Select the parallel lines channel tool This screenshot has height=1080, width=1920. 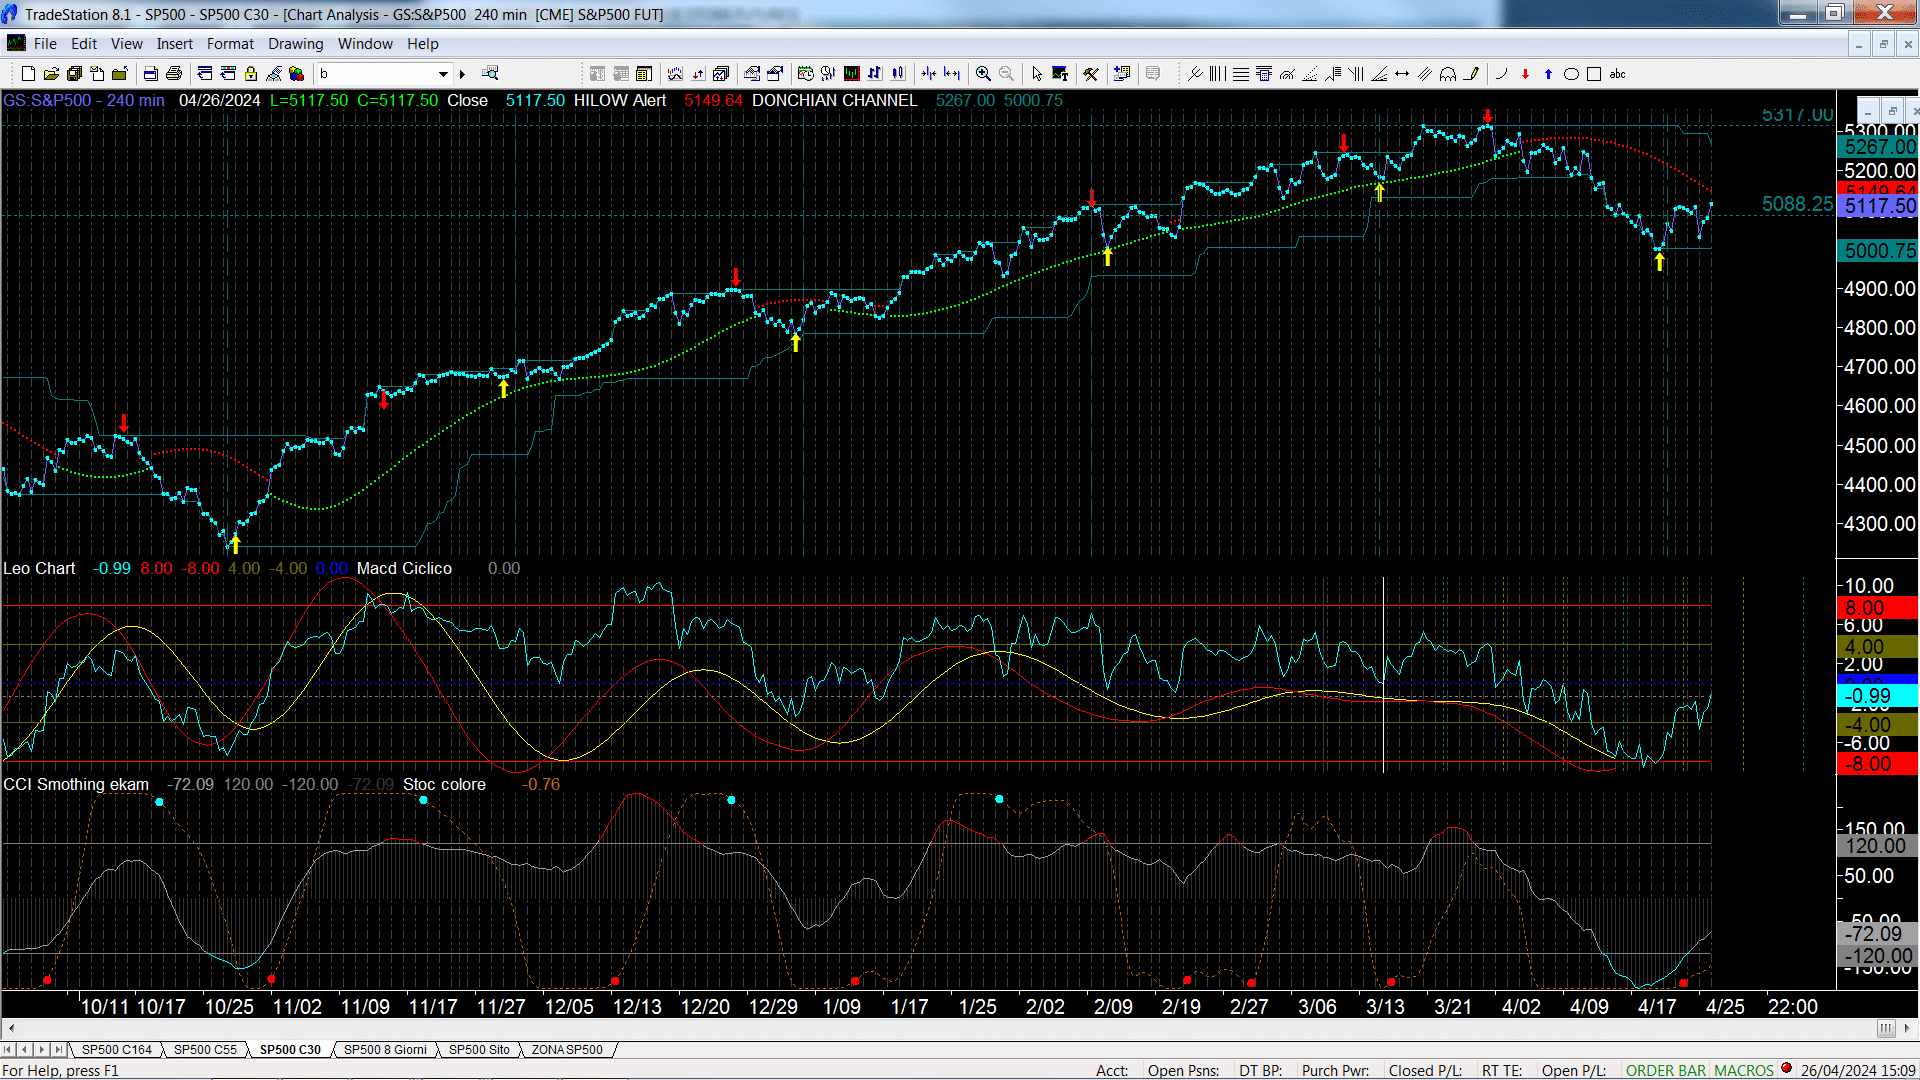(x=1425, y=74)
